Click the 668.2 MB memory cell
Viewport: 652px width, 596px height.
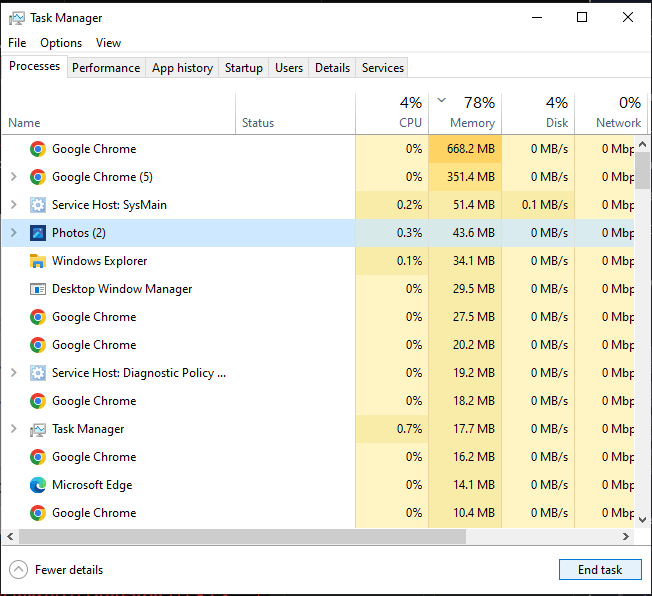[465, 149]
